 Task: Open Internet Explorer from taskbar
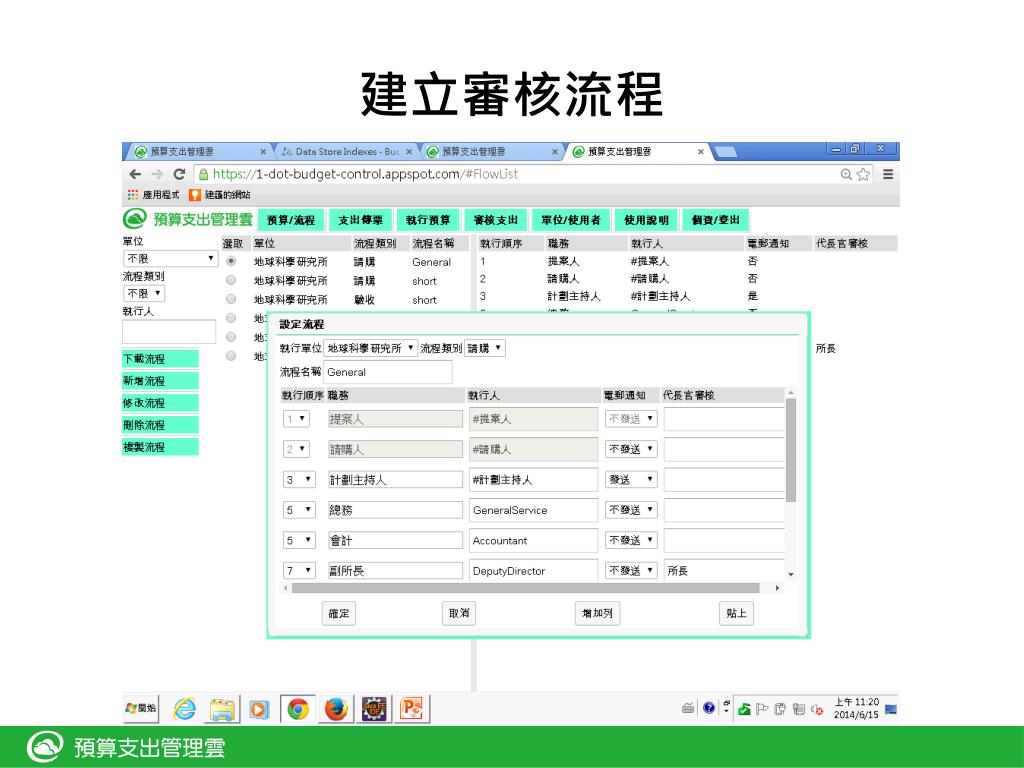[x=185, y=709]
